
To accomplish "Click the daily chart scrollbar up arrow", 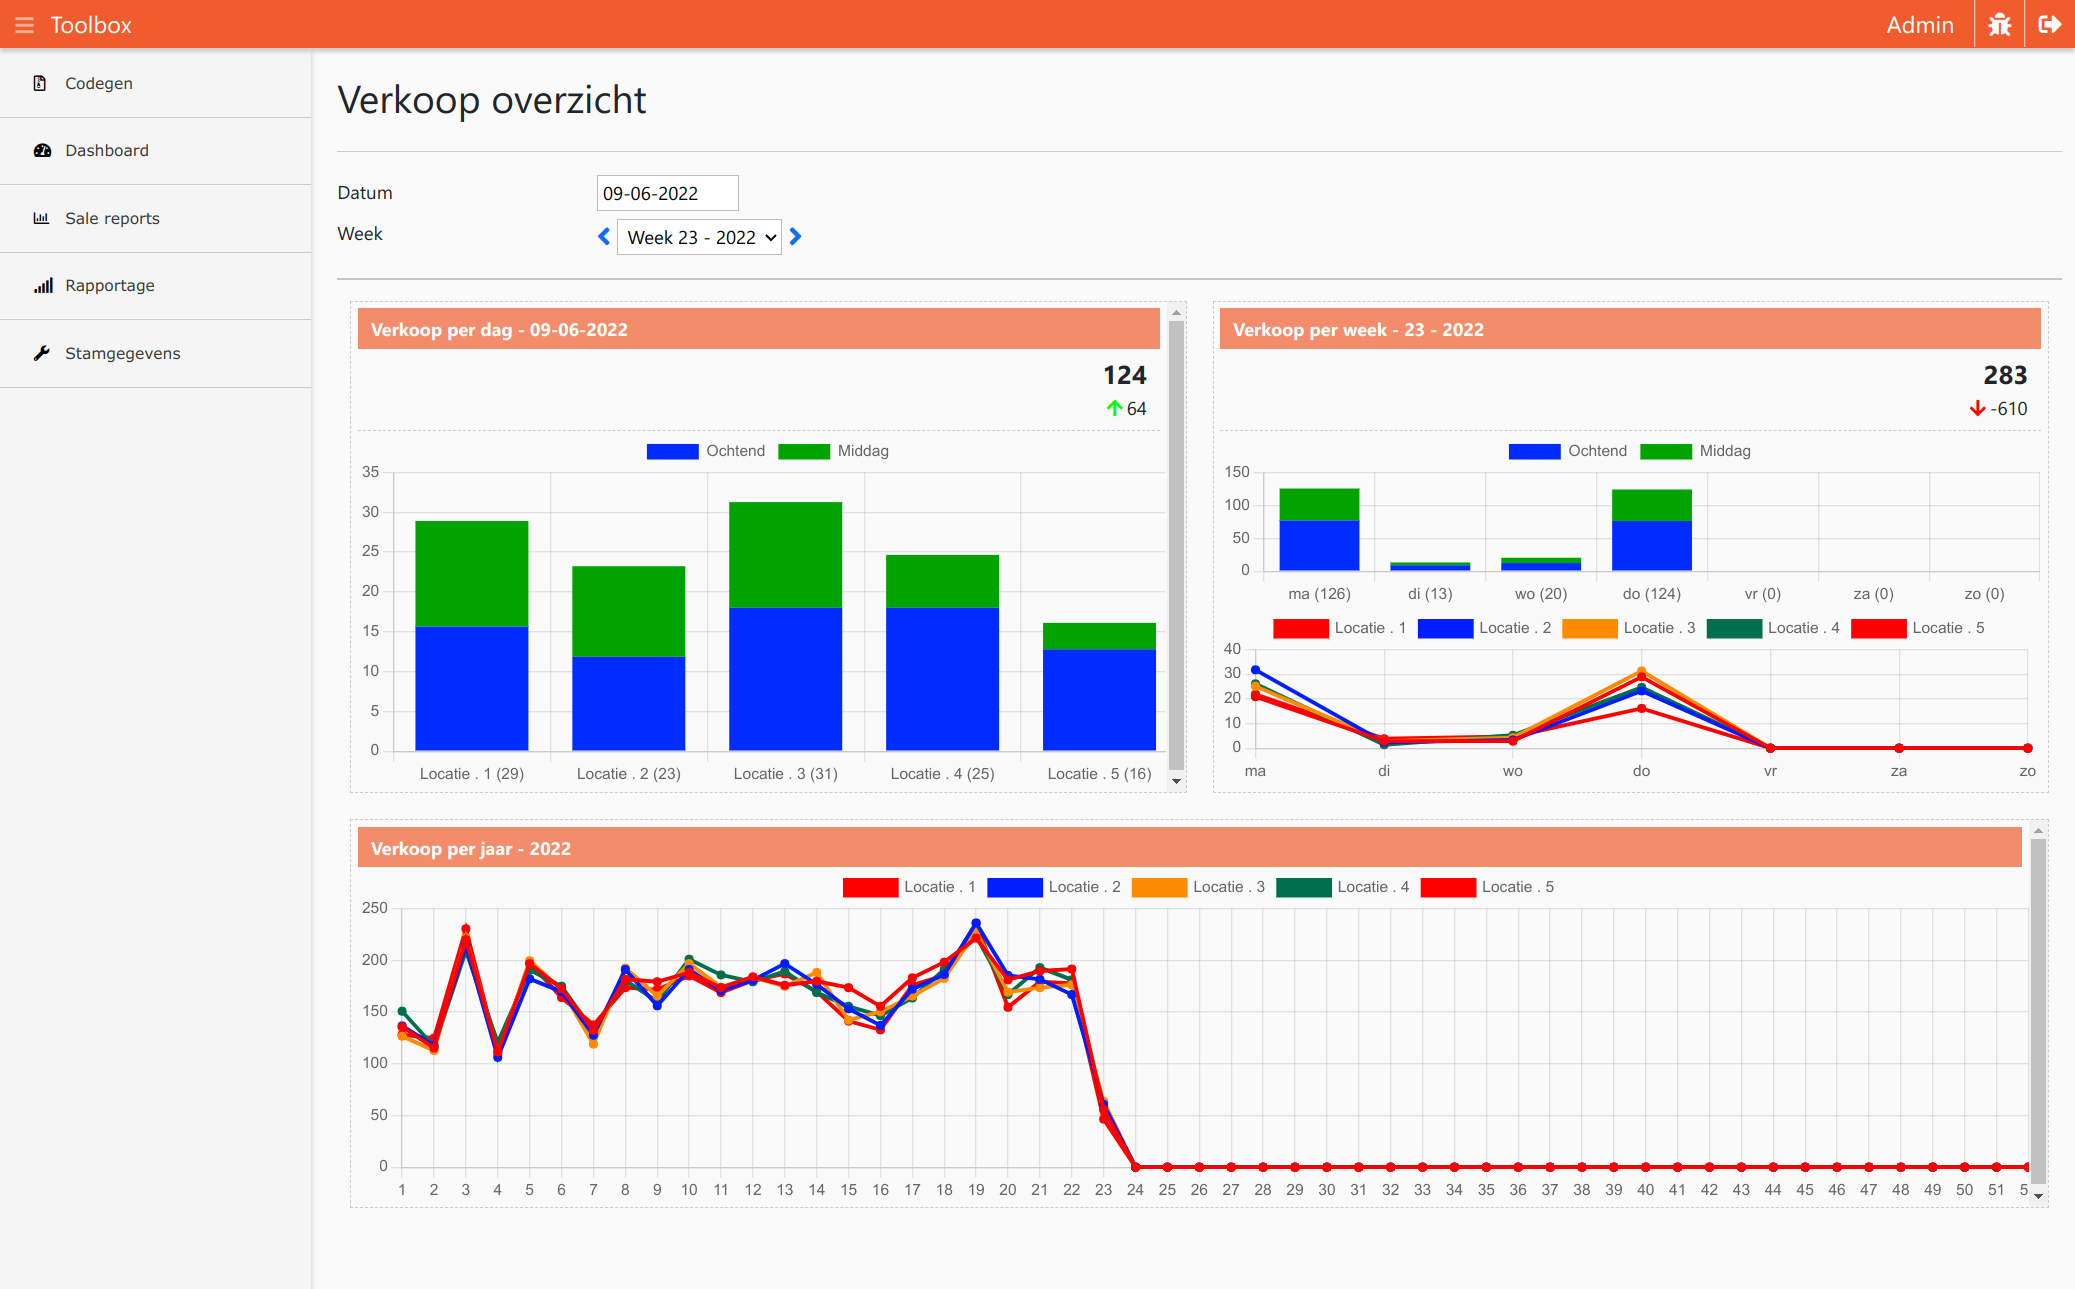I will point(1177,312).
